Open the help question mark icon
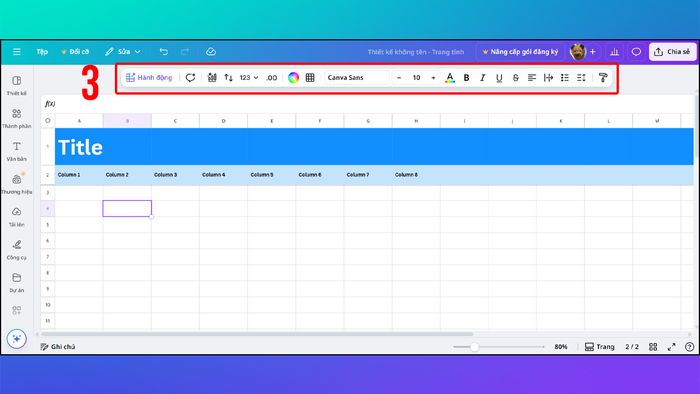The width and height of the screenshot is (700, 394). pos(690,347)
